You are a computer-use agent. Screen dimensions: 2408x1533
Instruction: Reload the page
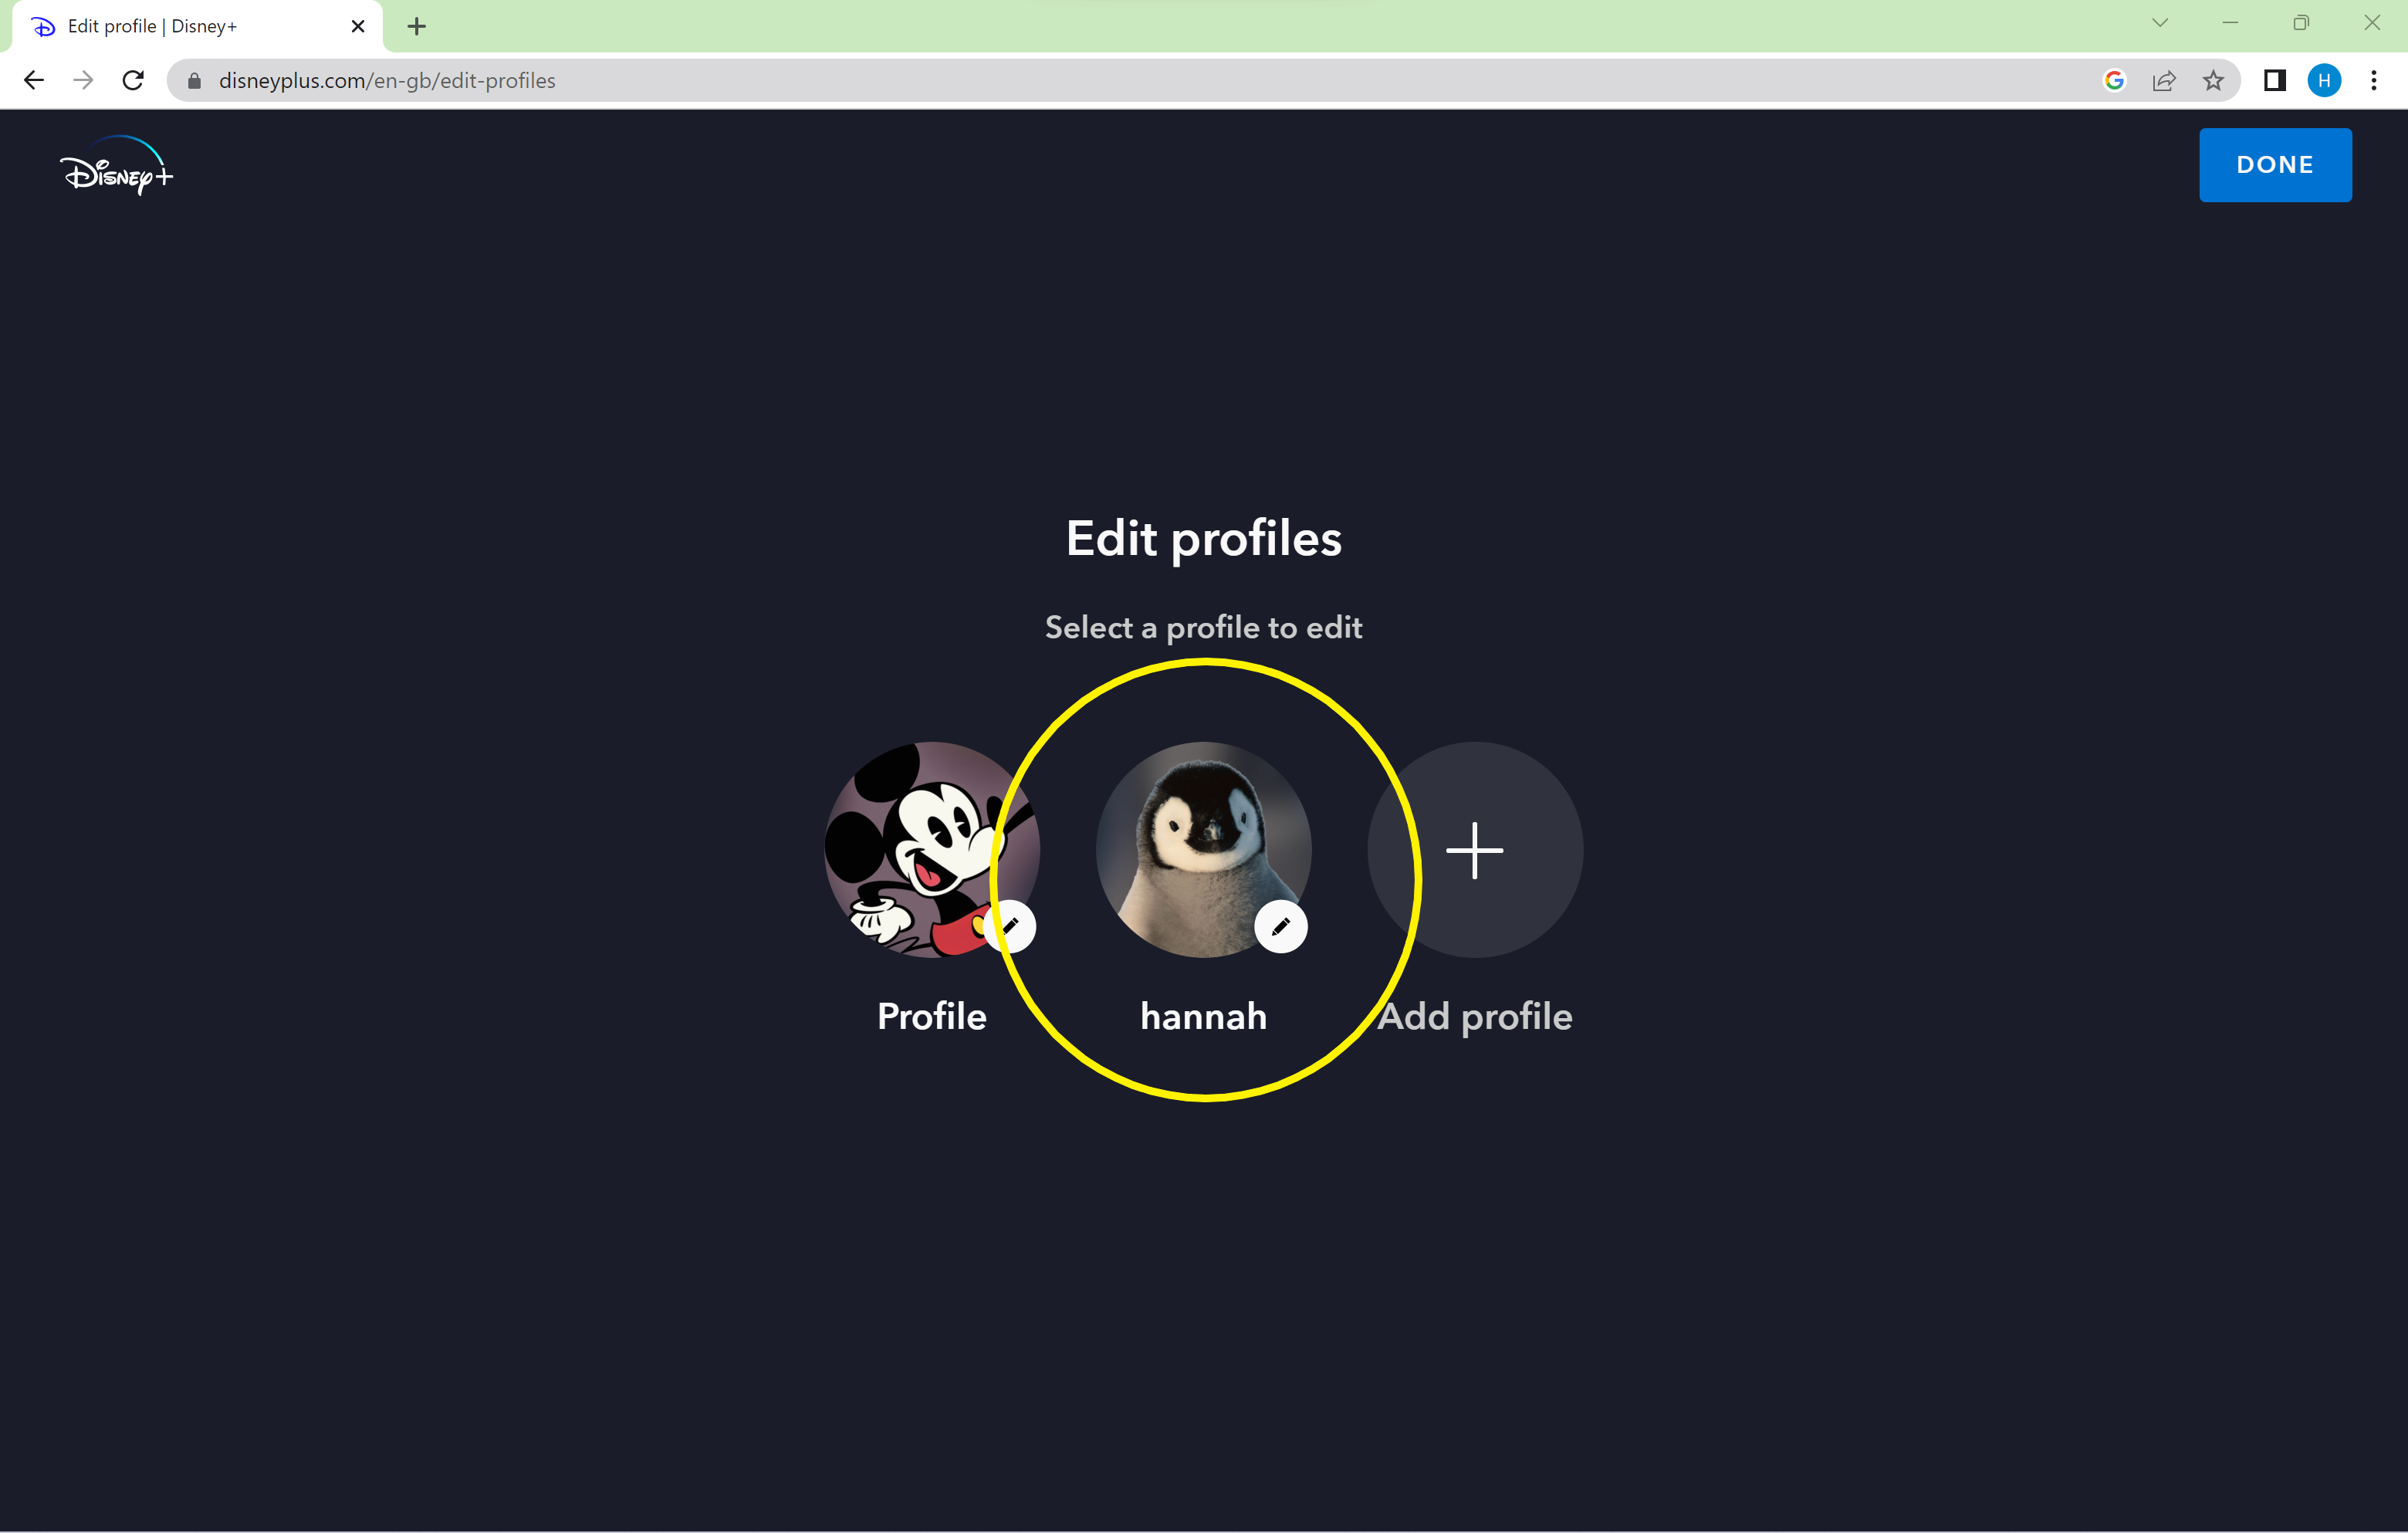(133, 80)
